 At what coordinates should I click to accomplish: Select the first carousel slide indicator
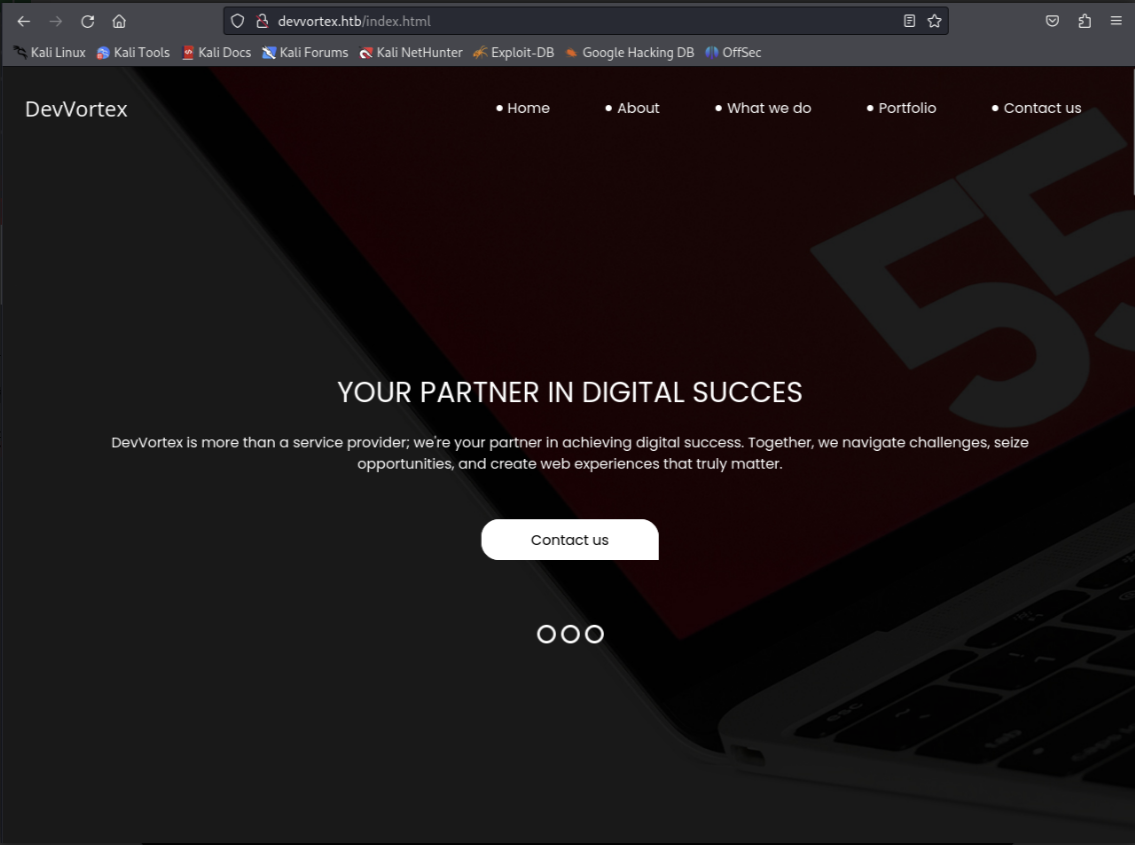pos(547,634)
